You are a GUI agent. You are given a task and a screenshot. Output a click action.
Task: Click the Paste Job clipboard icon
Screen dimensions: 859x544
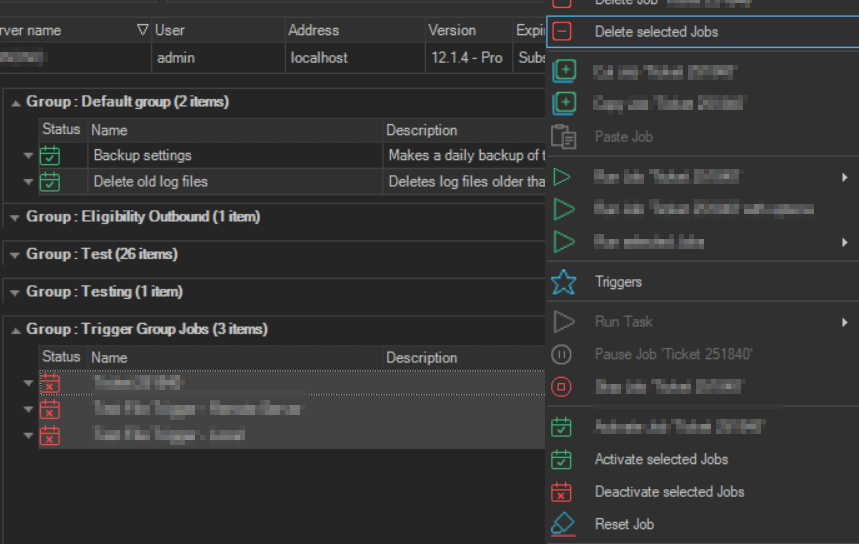[564, 137]
